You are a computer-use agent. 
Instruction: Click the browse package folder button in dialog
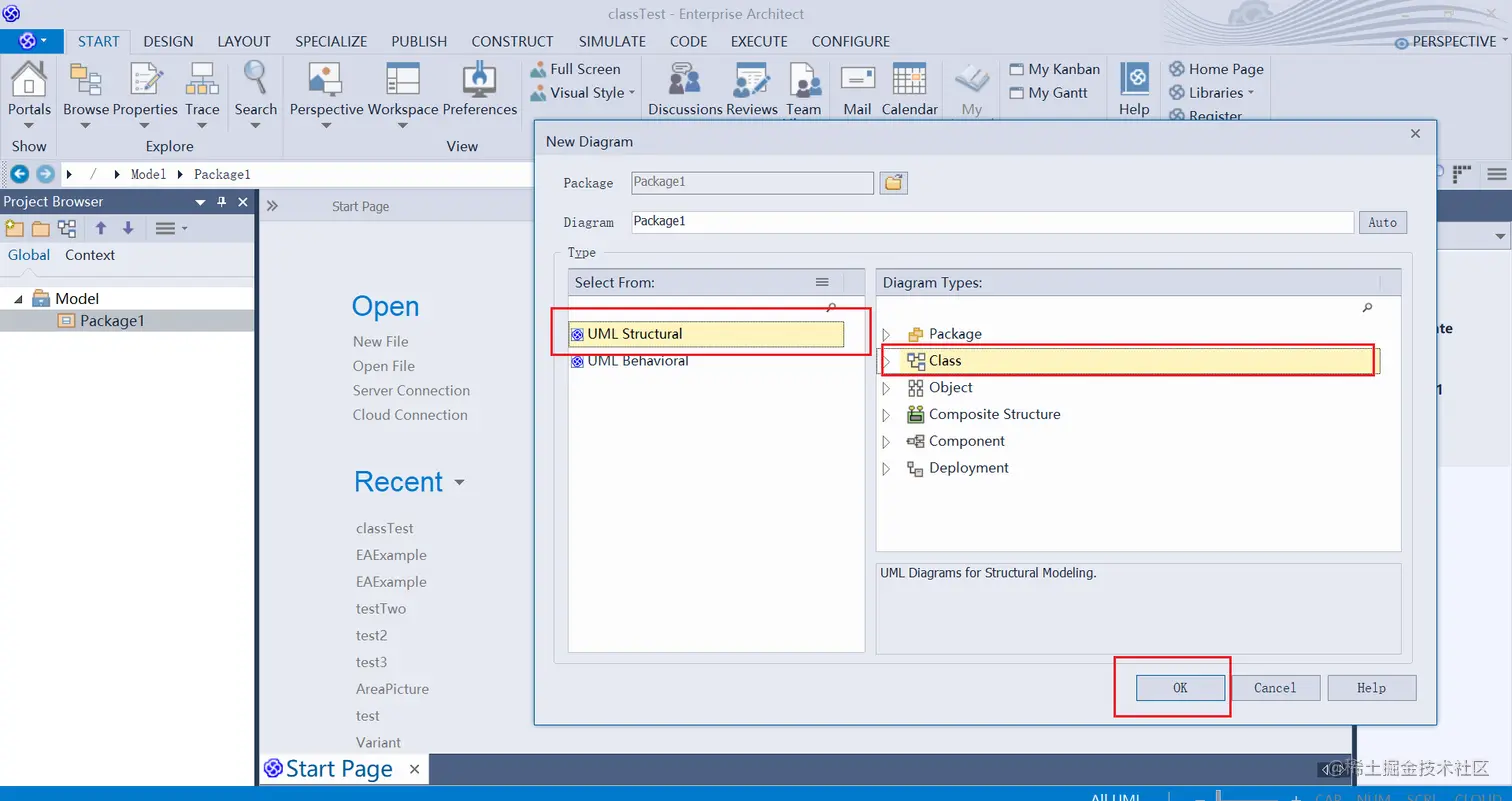point(894,183)
